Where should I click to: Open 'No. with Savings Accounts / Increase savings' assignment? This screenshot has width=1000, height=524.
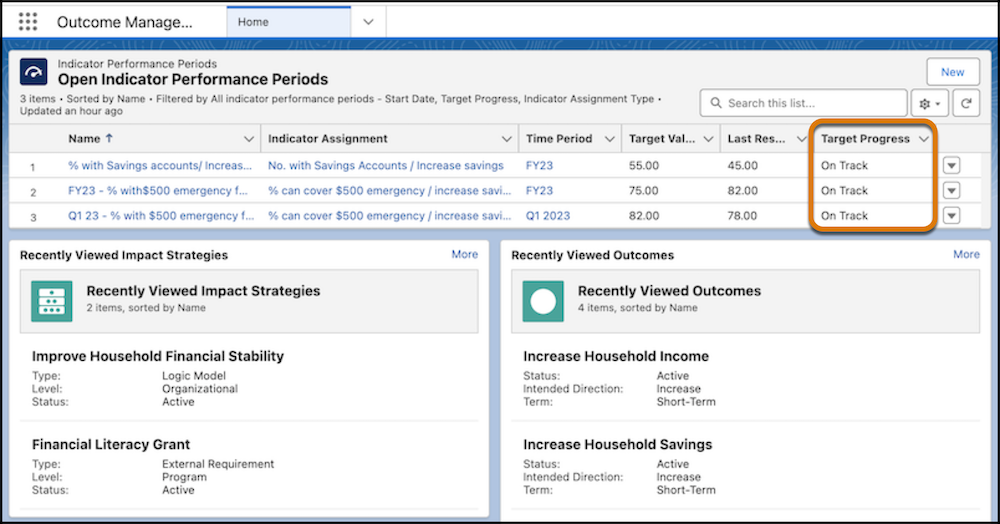tap(386, 166)
